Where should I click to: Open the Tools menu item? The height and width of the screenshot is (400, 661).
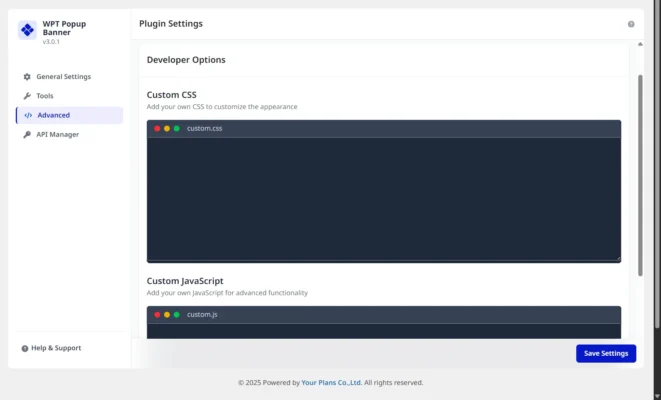tap(70, 96)
